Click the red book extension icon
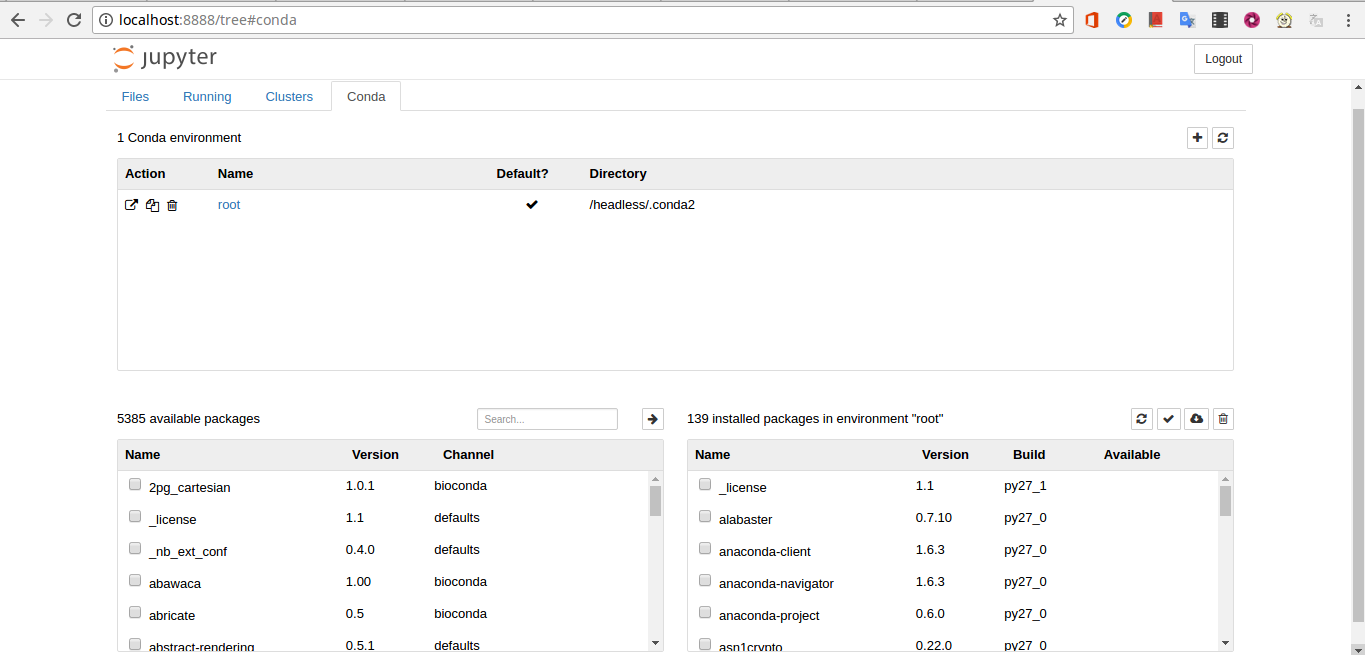 coord(1156,20)
